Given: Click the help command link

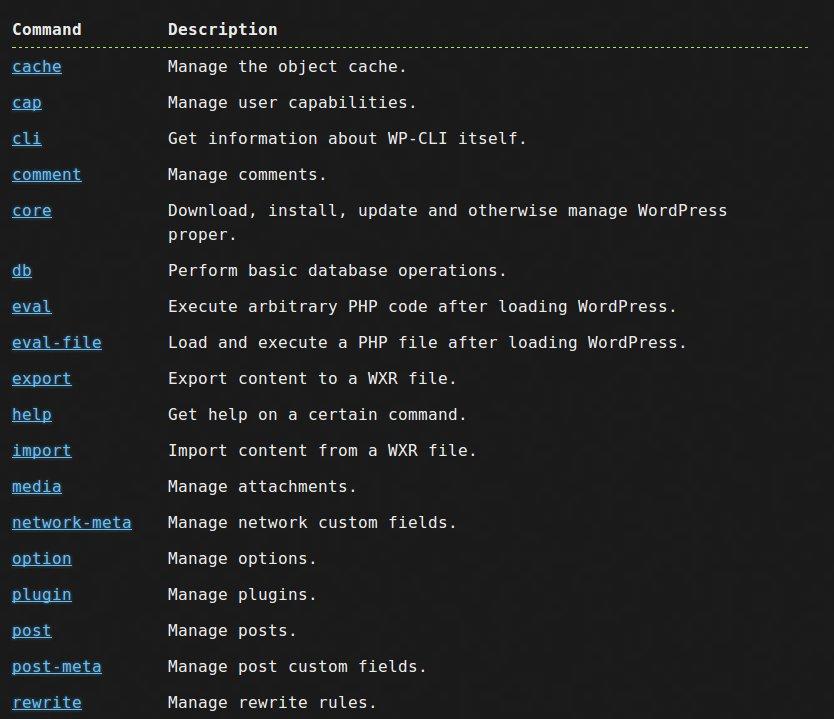Looking at the screenshot, I should coord(32,415).
